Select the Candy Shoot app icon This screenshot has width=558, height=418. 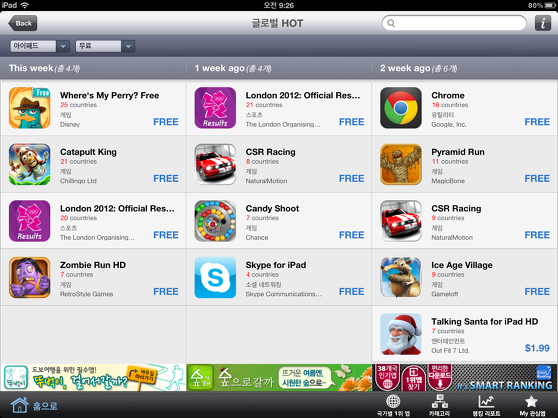point(215,221)
